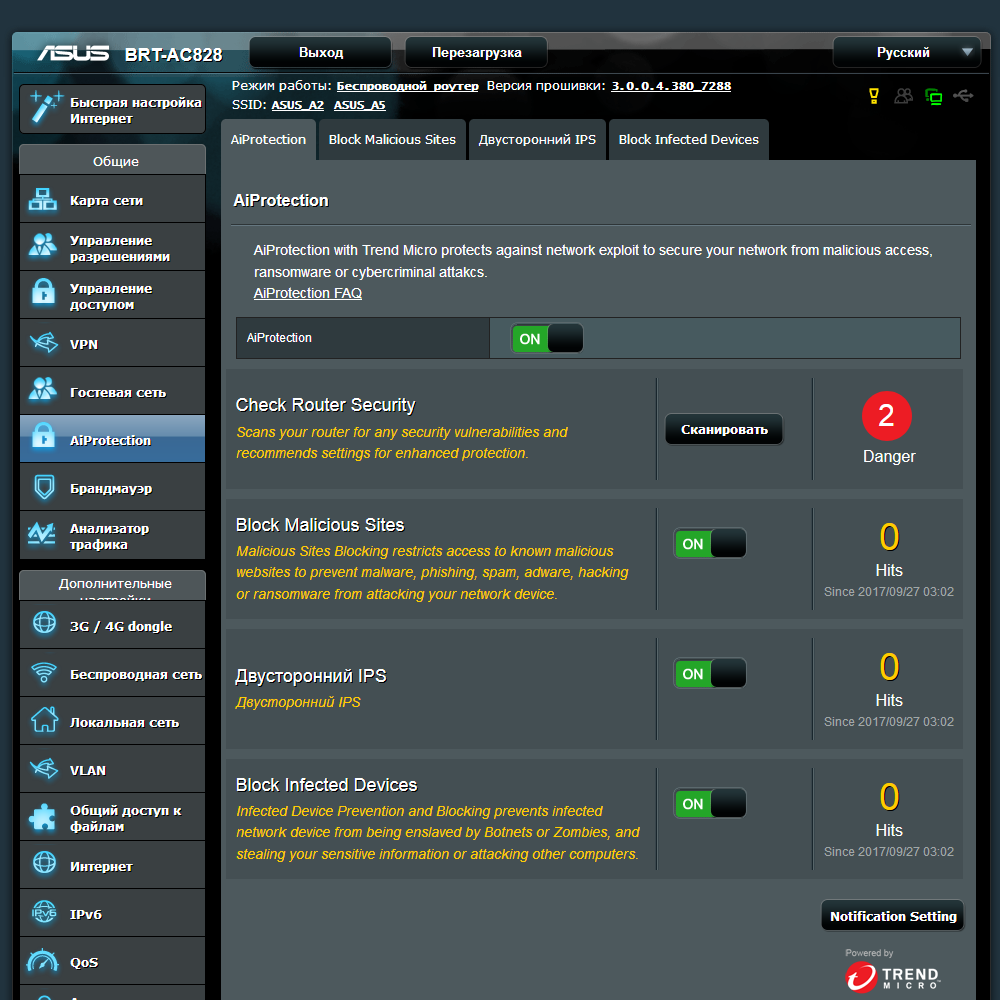Click the firmware version 3.0.0.4.380_7288 link
This screenshot has height=1000, width=1000.
tap(671, 86)
